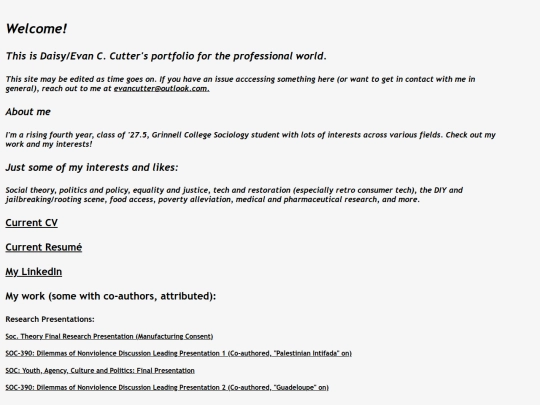
Task: Open SOC-390 Guadeloupe presentation 2 link
Action: tap(167, 387)
